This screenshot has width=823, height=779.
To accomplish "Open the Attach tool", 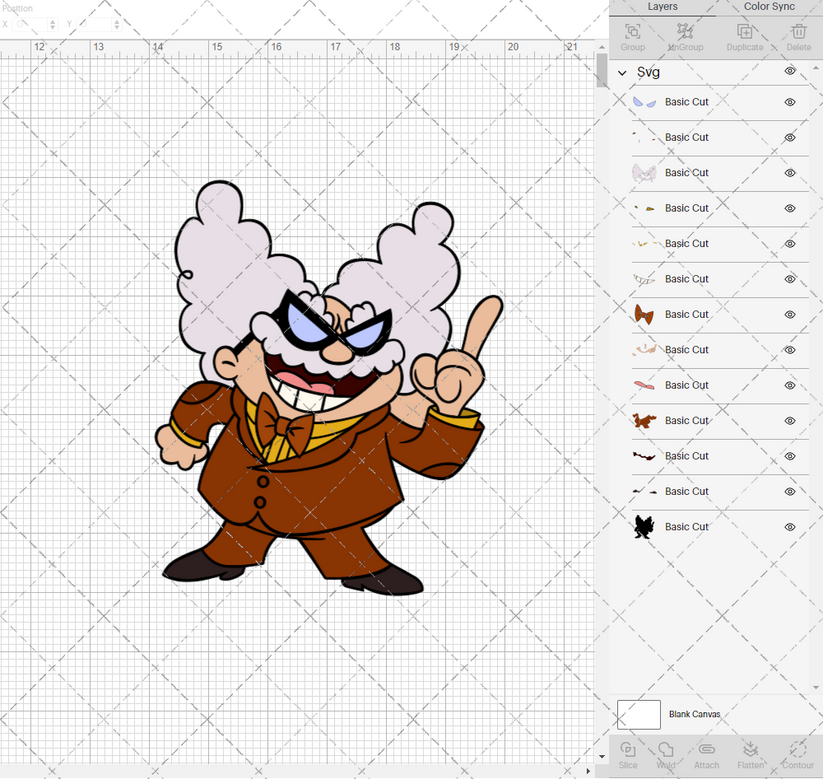I will (x=706, y=755).
